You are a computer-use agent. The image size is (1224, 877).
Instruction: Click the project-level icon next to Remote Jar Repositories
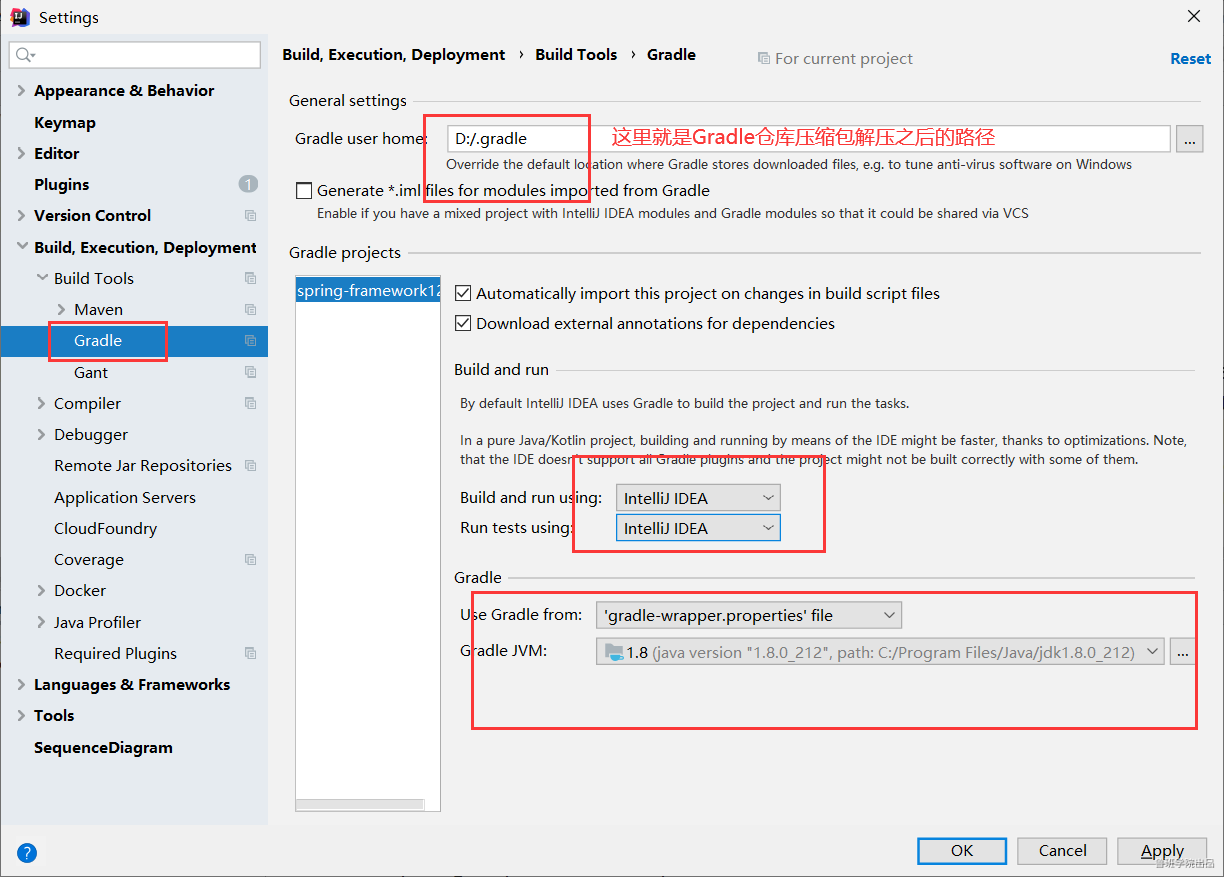pyautogui.click(x=250, y=466)
